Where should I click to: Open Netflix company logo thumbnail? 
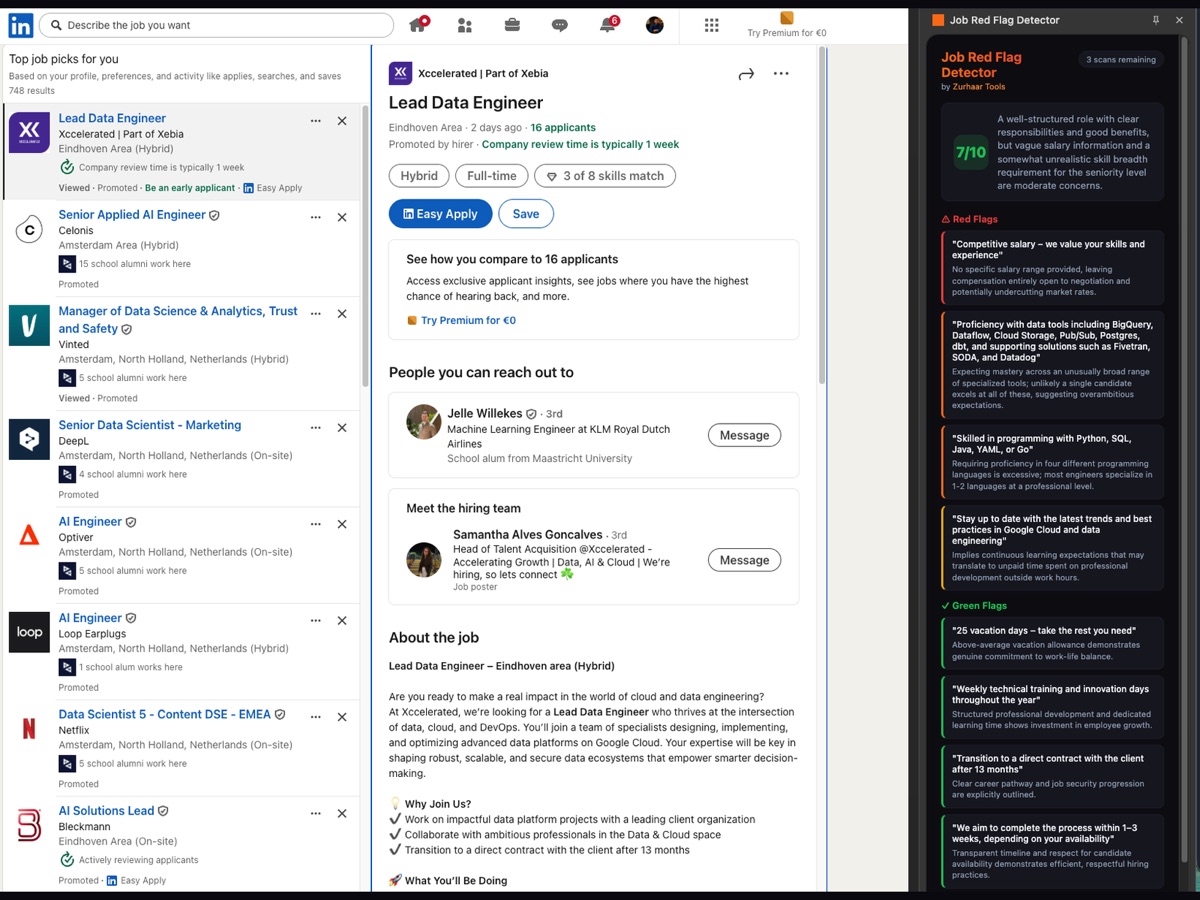pos(29,728)
